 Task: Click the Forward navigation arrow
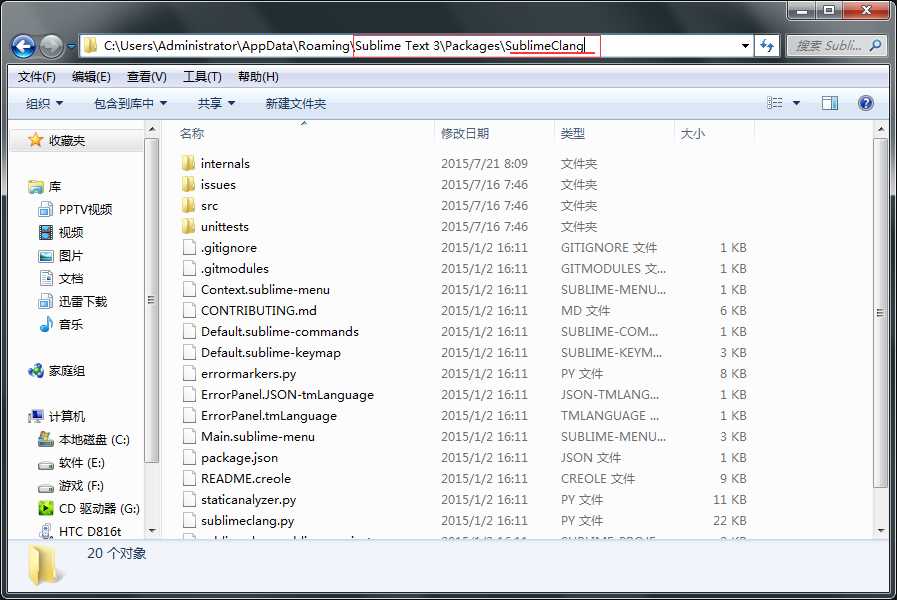tap(51, 46)
